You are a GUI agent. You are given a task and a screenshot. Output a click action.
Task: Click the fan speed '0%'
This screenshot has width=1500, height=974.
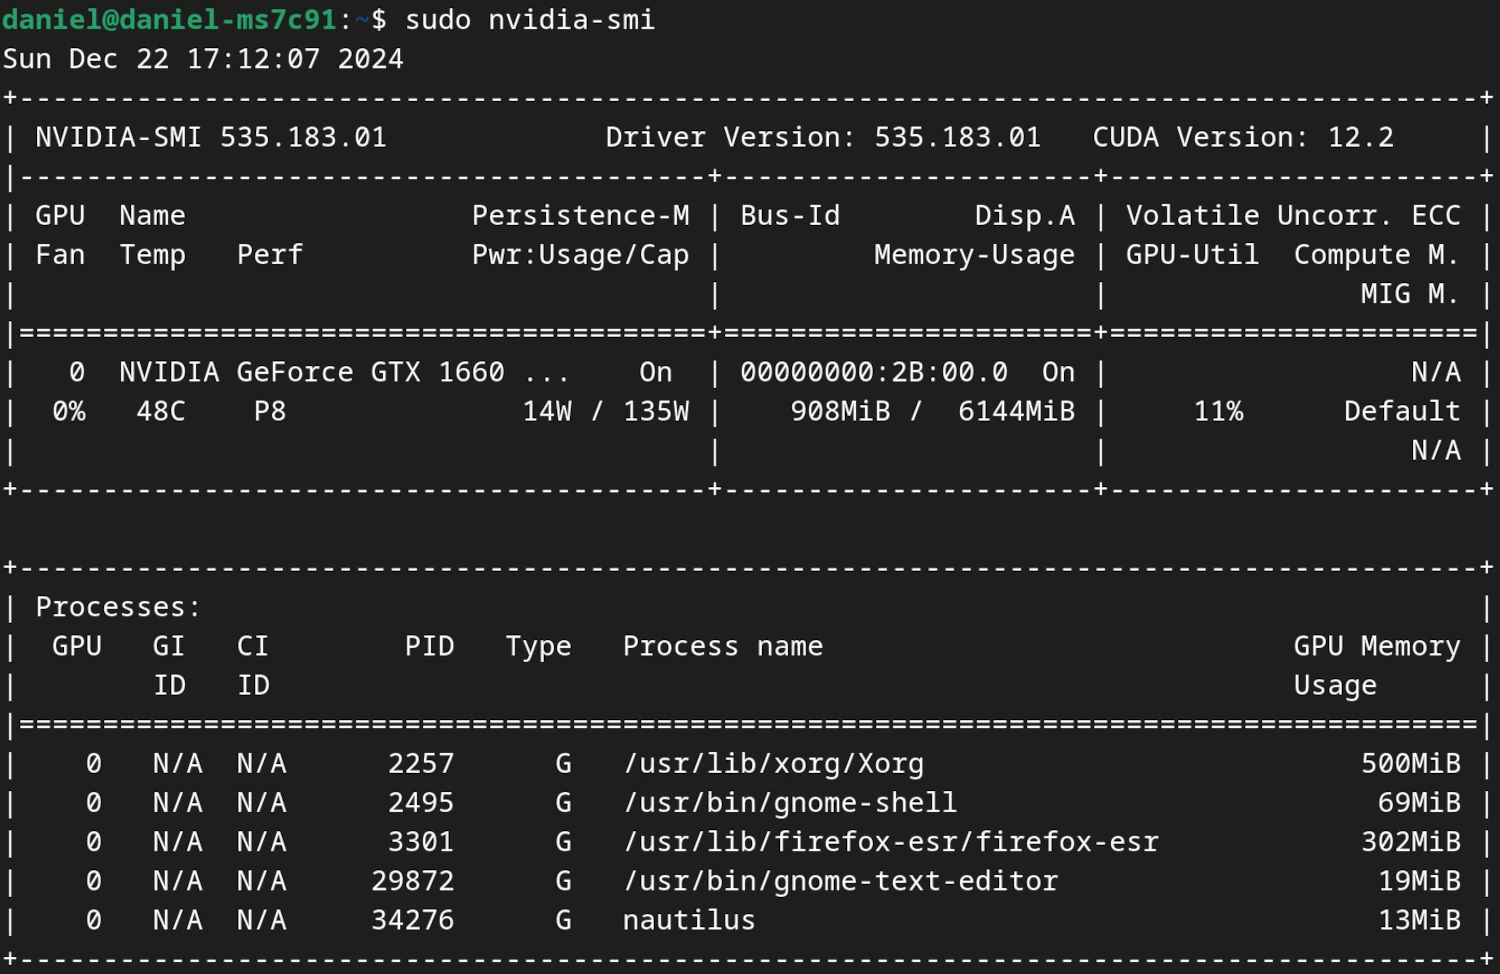69,411
